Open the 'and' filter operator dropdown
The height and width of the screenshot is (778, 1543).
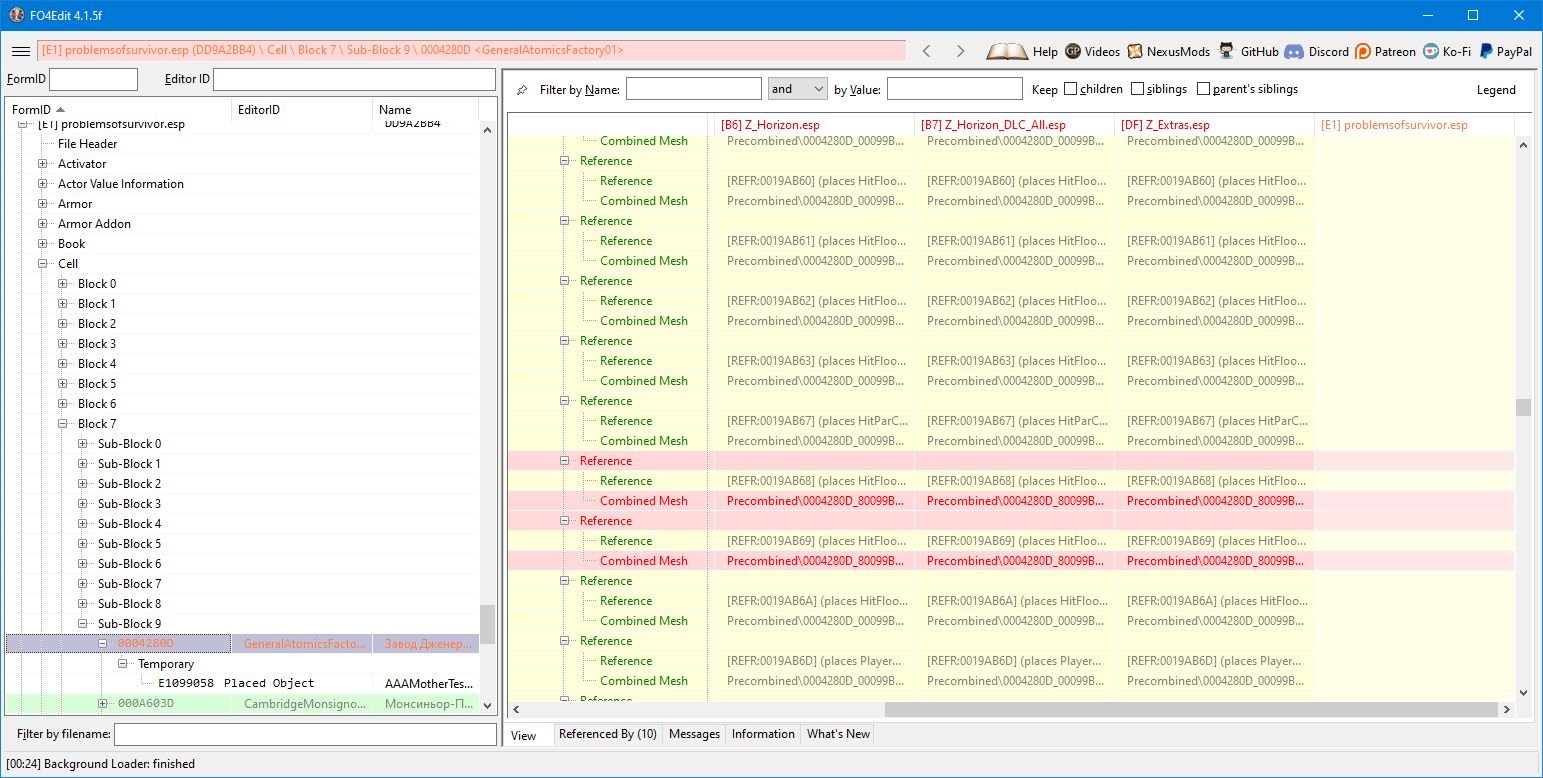(x=797, y=89)
